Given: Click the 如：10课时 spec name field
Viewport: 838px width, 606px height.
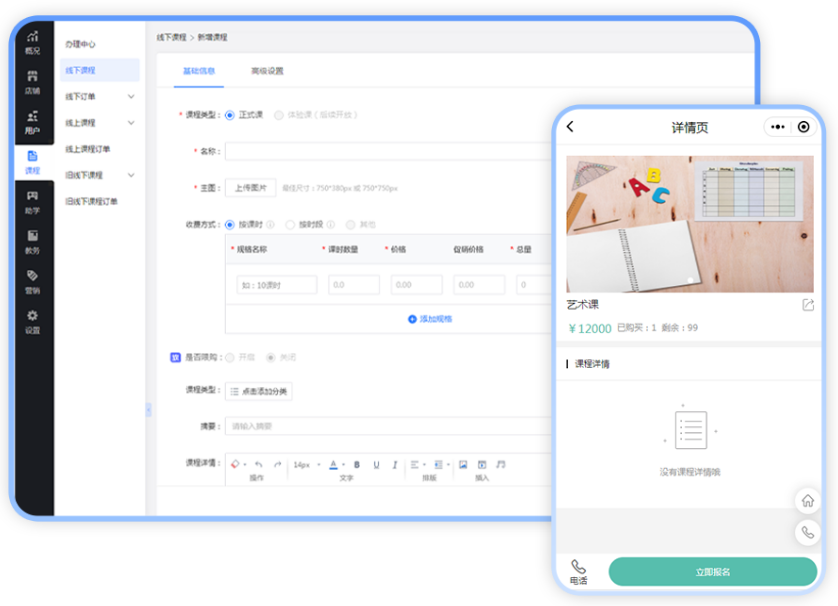Looking at the screenshot, I should (277, 285).
